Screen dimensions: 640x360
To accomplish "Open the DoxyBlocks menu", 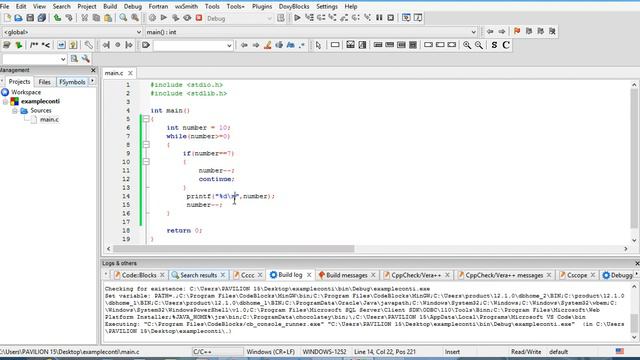I will [x=294, y=7].
